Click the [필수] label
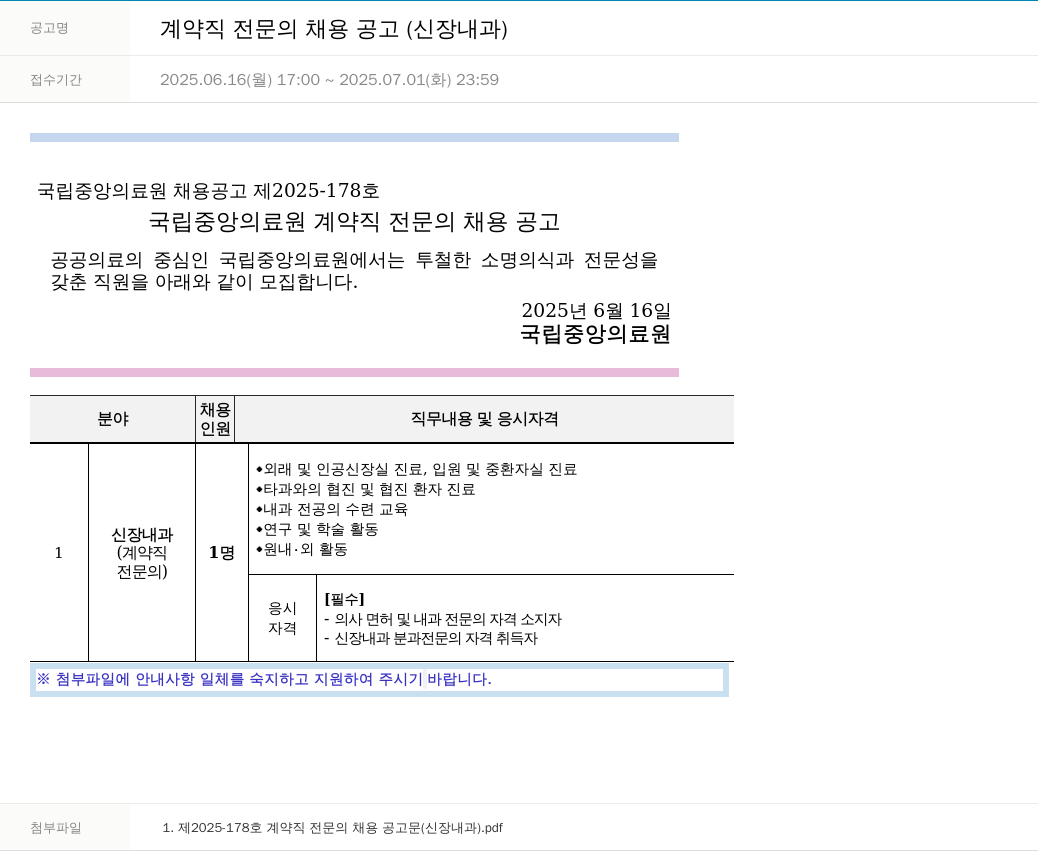1038x852 pixels. [x=344, y=599]
